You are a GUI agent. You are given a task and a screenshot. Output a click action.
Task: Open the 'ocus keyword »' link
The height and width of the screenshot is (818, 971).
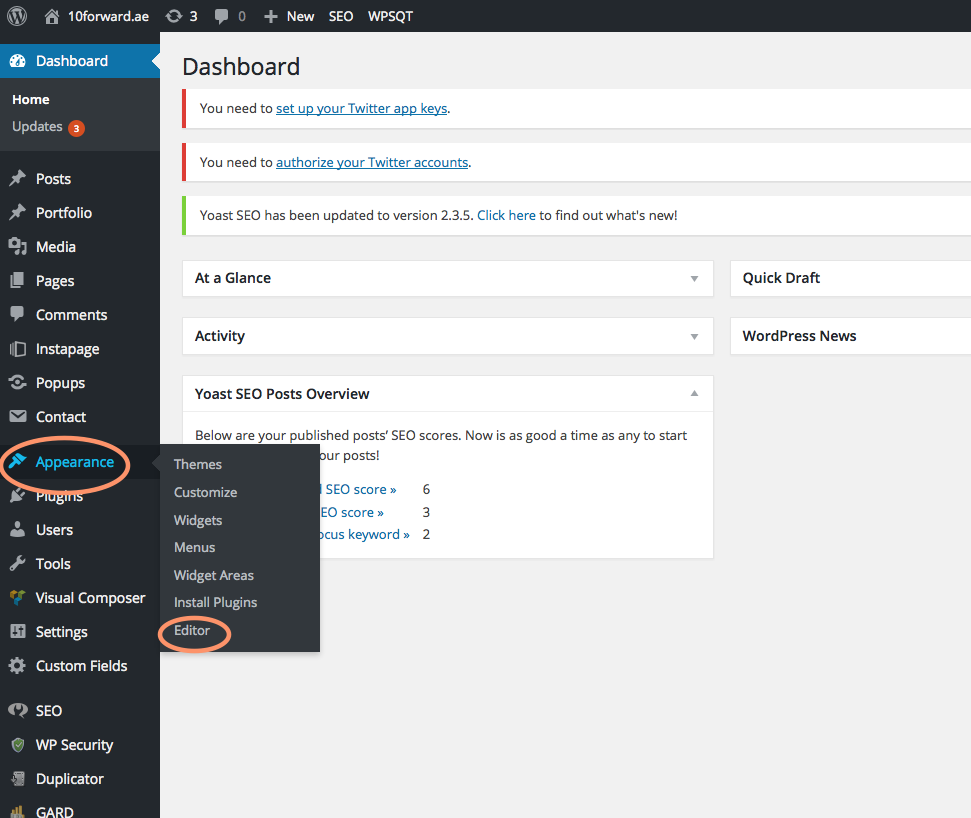click(x=364, y=534)
